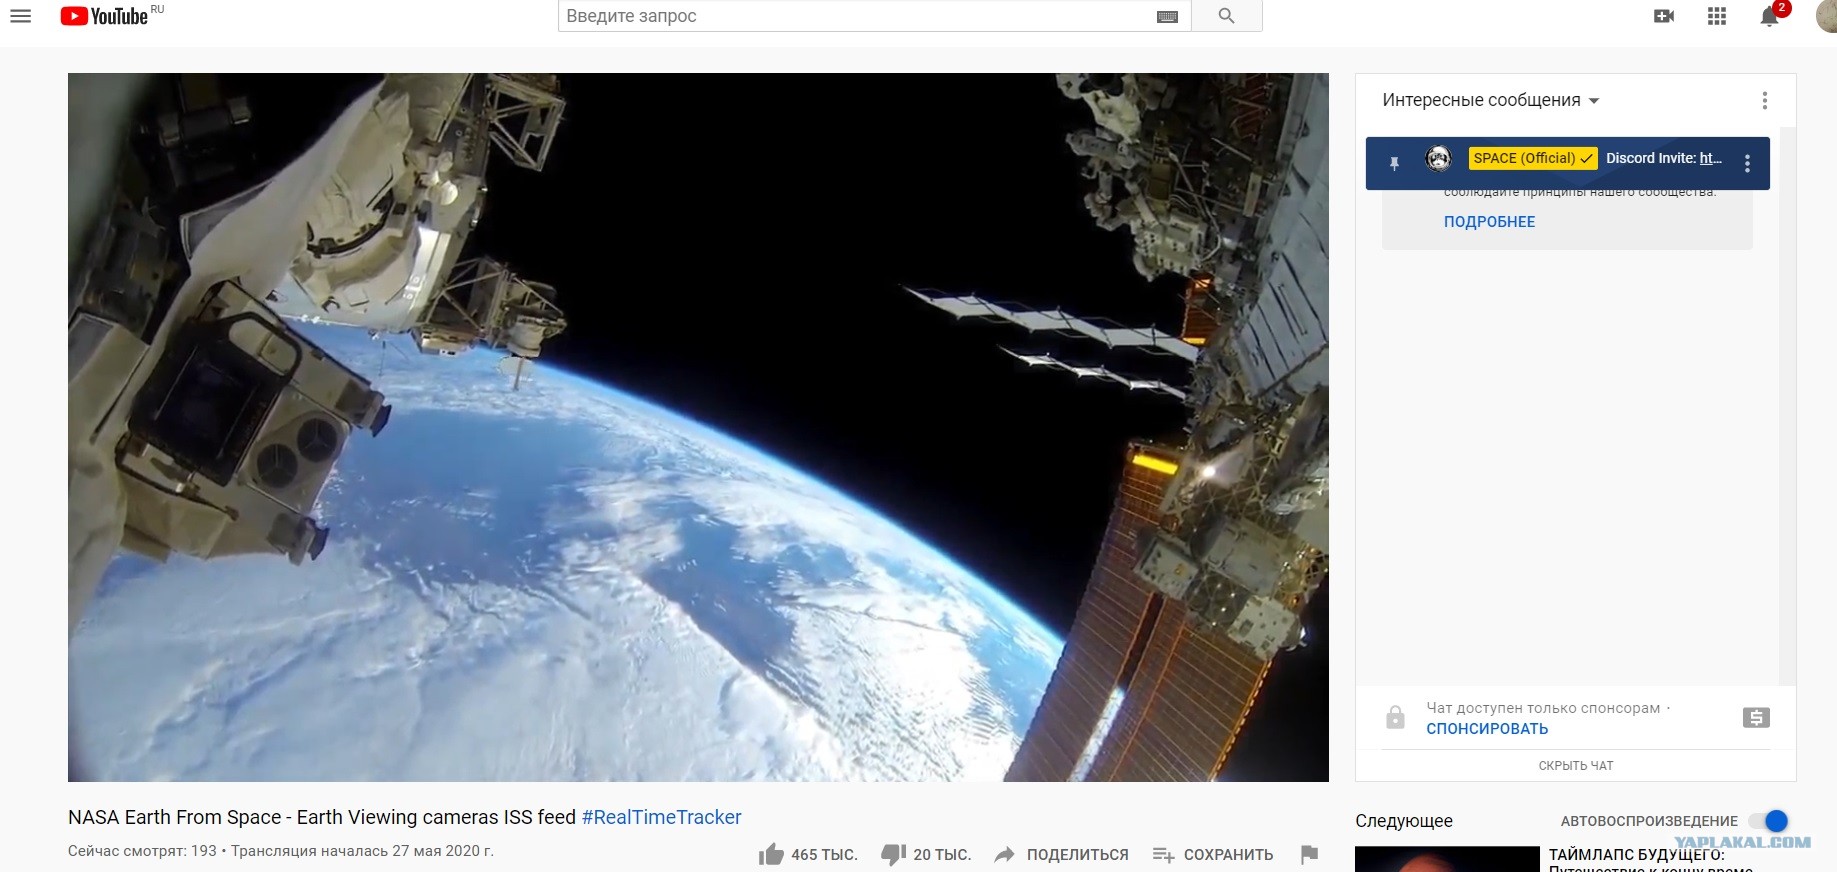
Task: Click ПОДЕЛИТЬСЯ to share the video
Action: click(x=1062, y=855)
